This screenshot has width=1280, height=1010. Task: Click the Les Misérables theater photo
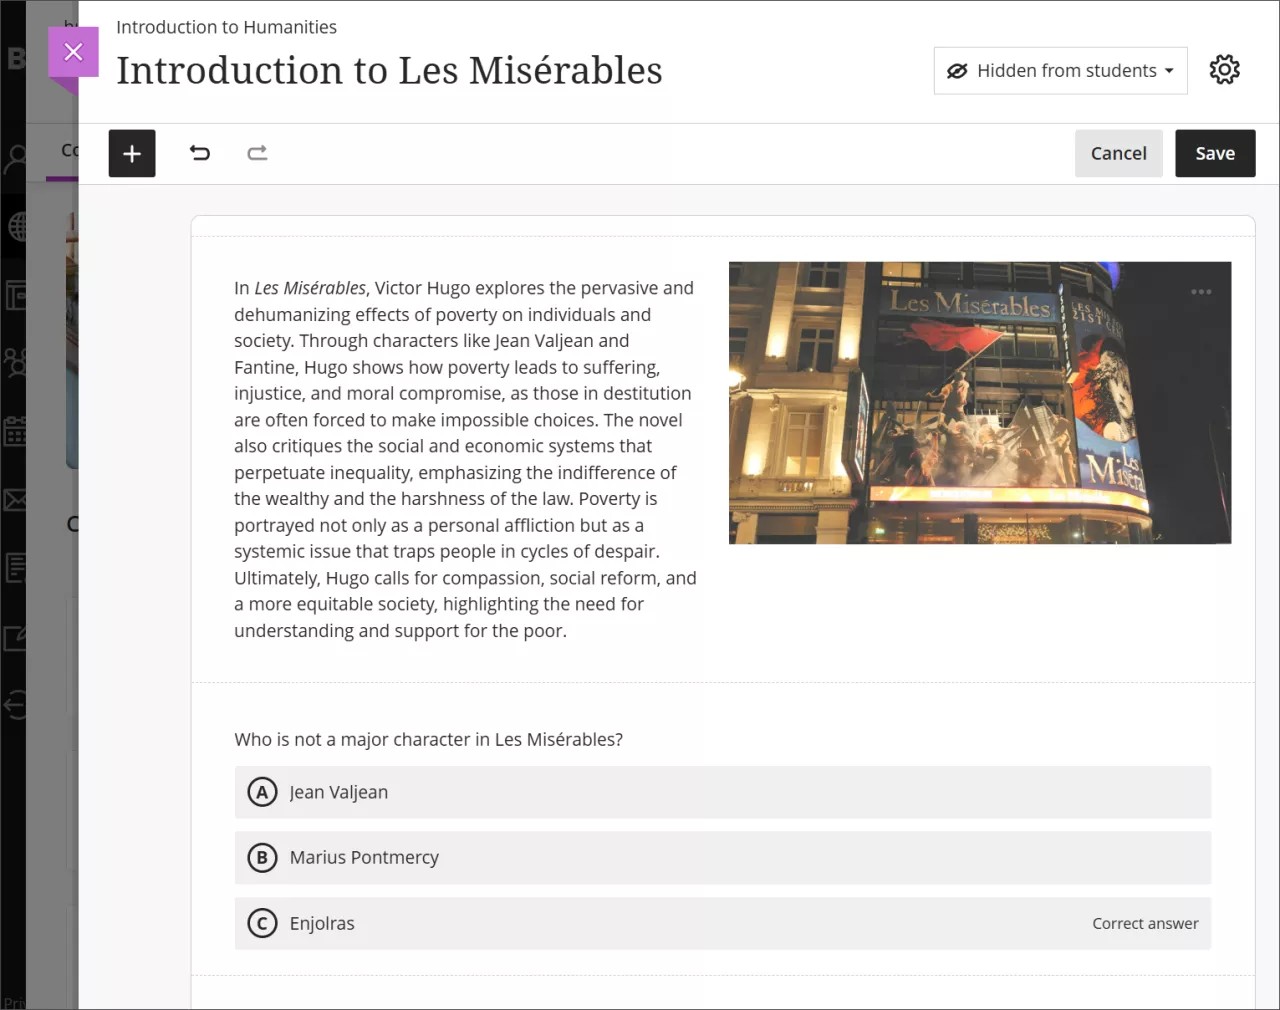pos(980,402)
